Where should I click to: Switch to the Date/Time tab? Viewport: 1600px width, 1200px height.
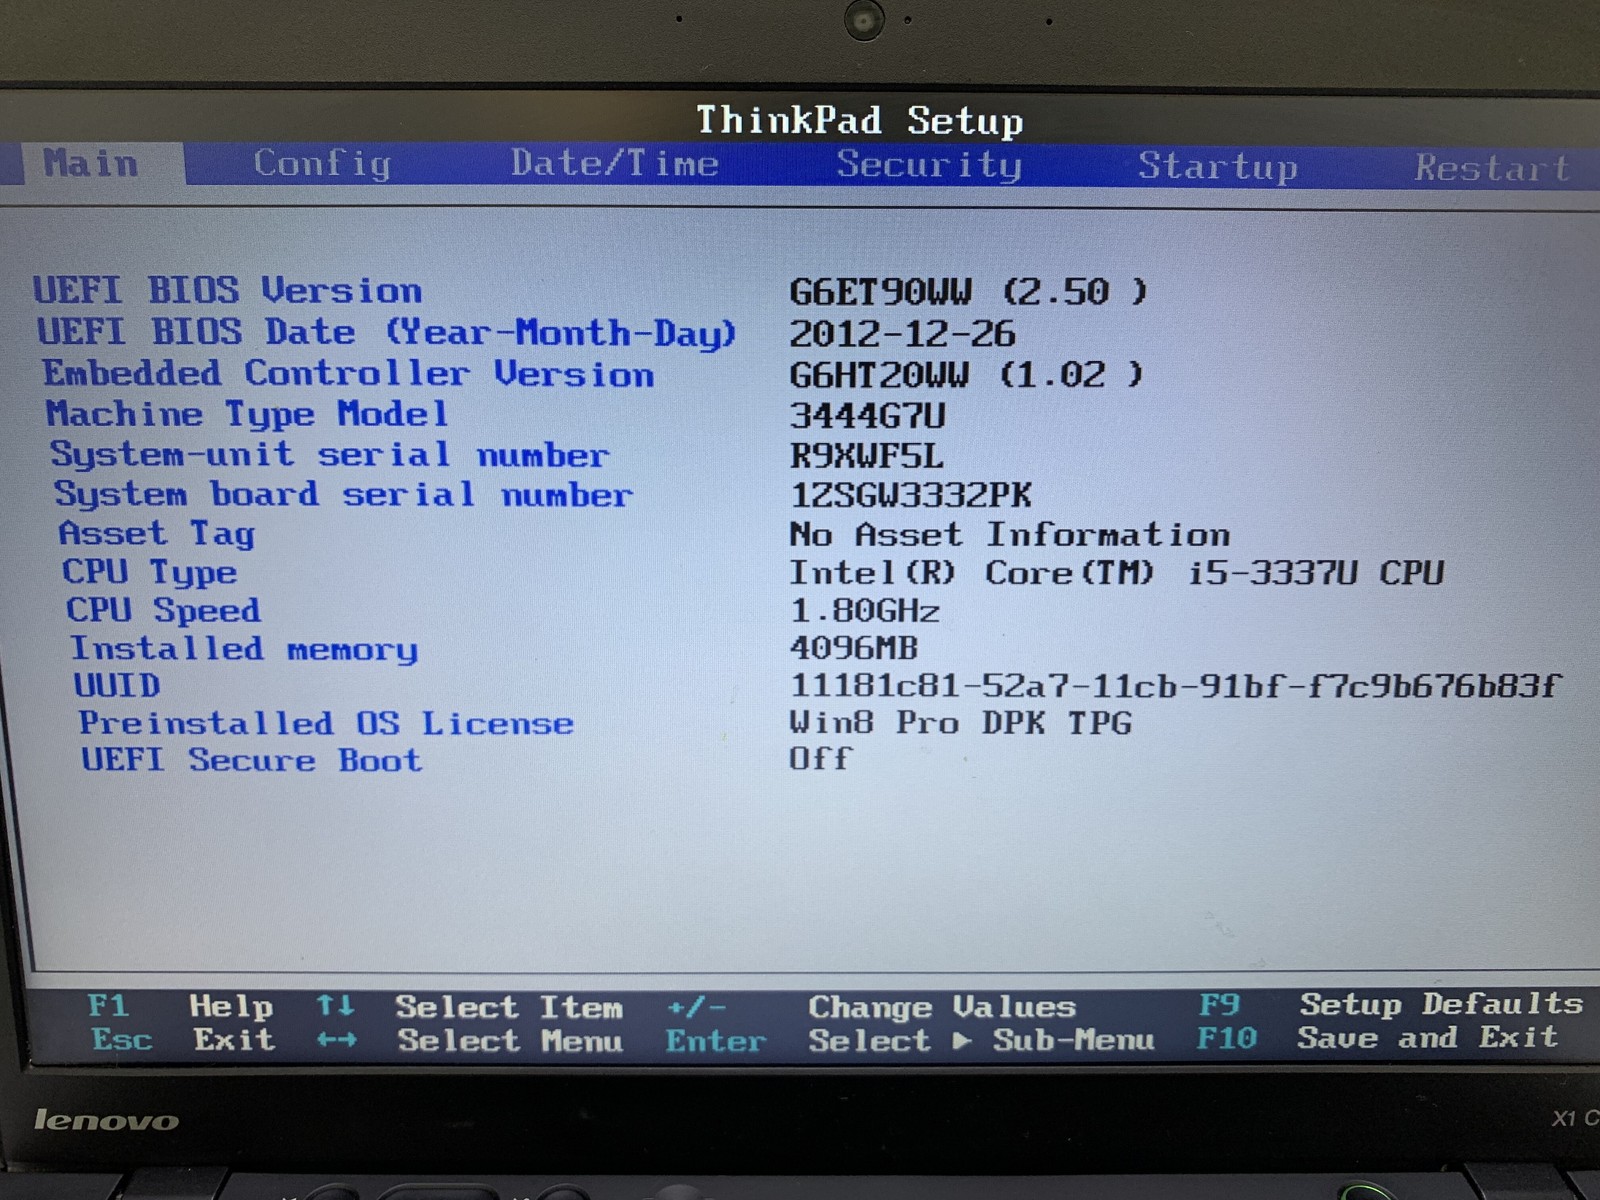click(614, 163)
